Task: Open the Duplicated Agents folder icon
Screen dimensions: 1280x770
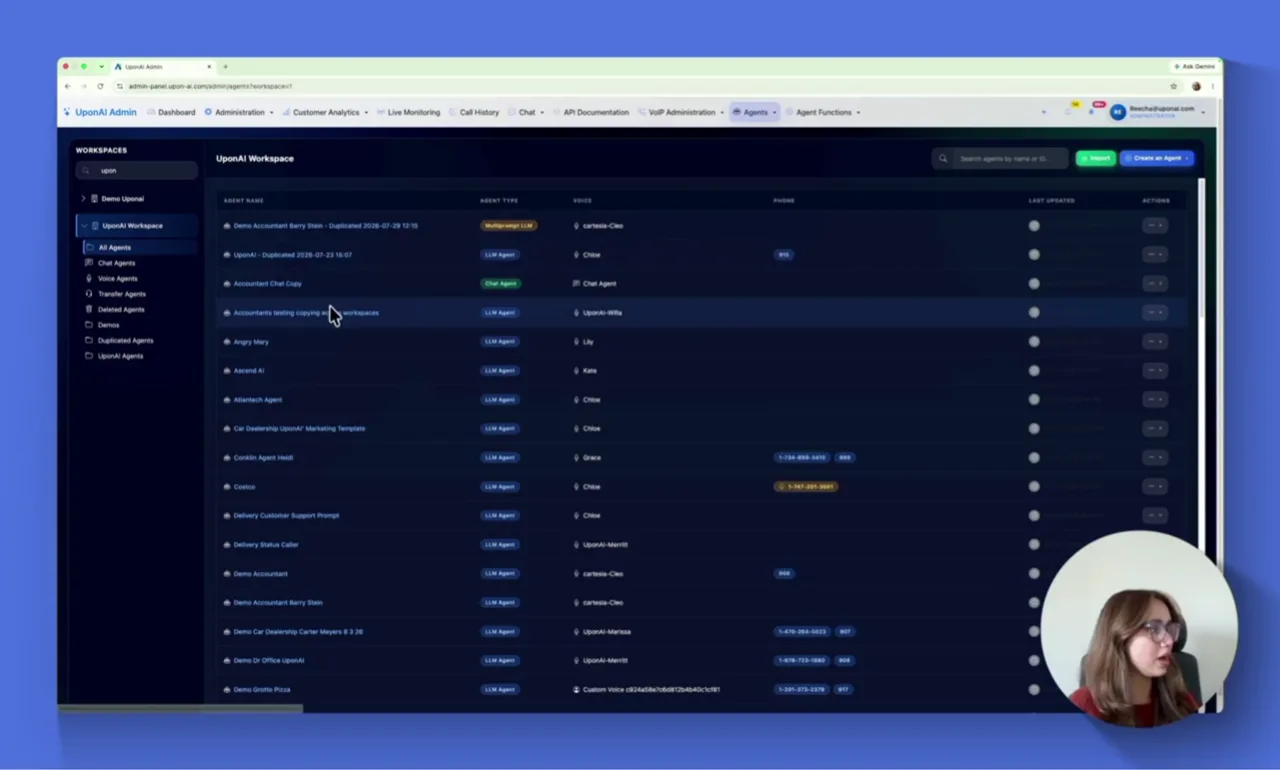Action: 89,341
